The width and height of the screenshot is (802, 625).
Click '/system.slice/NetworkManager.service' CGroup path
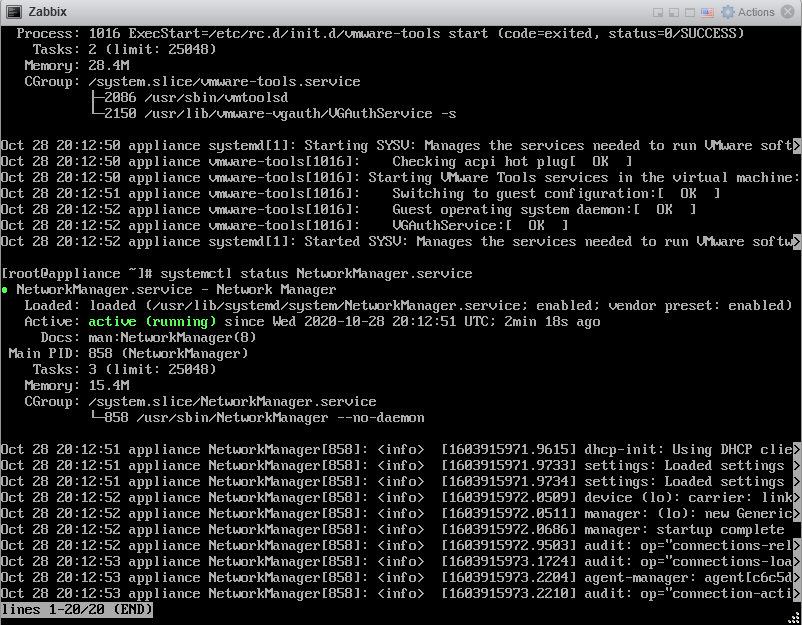[232, 401]
